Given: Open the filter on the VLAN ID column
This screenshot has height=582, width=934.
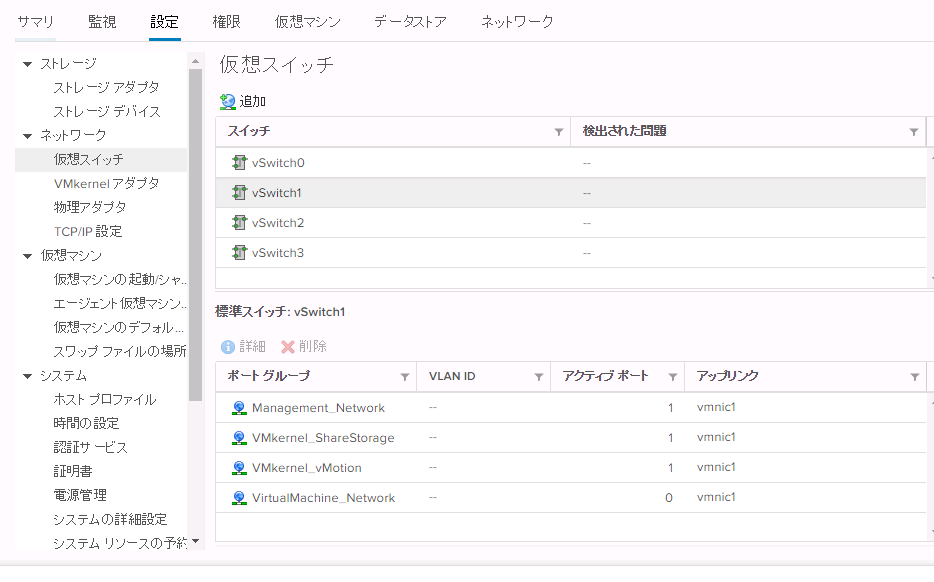Looking at the screenshot, I should click(538, 376).
